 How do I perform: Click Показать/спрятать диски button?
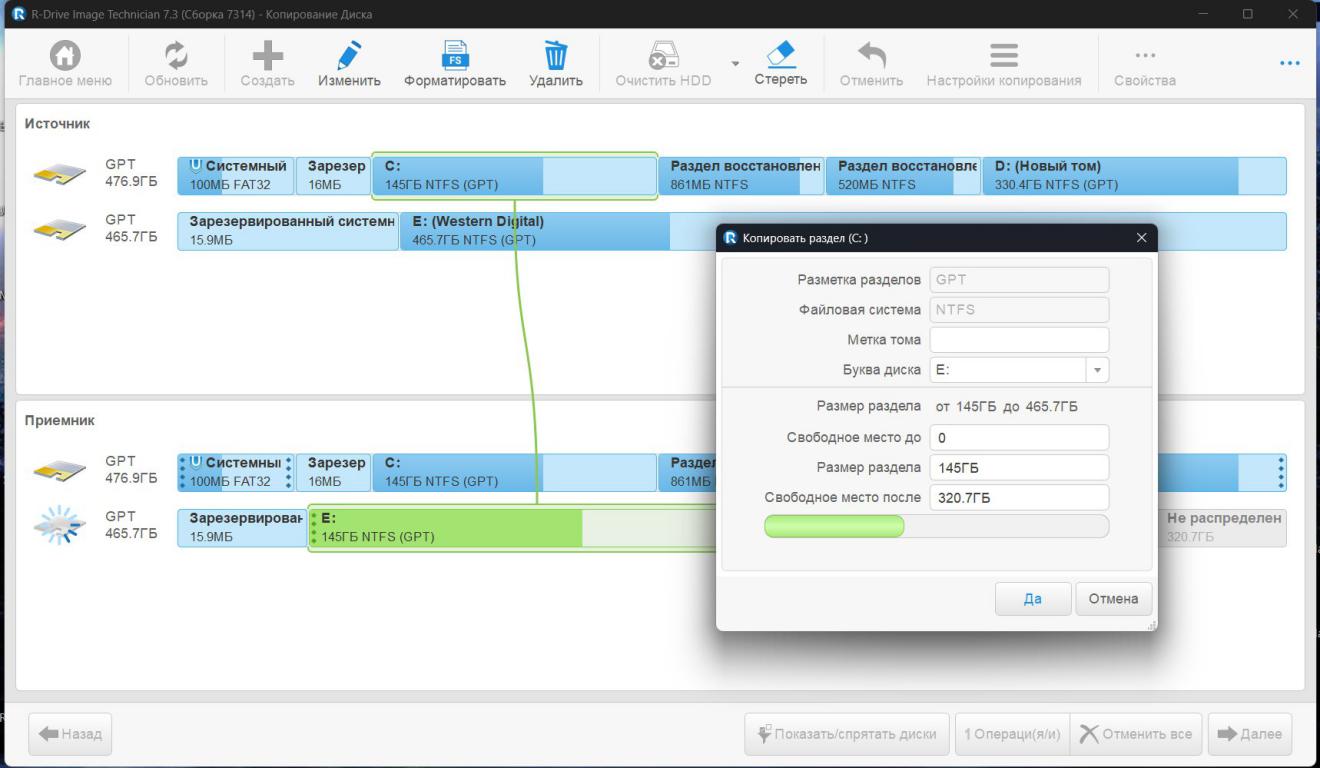pyautogui.click(x=848, y=734)
